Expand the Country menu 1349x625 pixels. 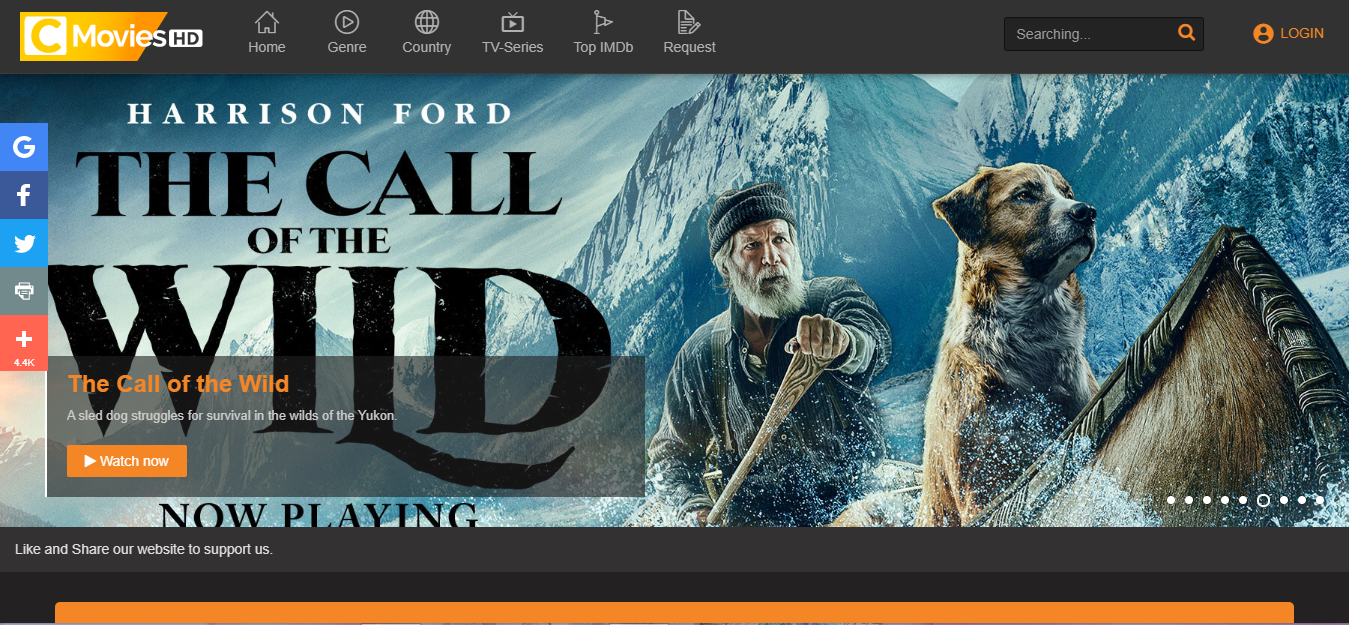point(426,33)
